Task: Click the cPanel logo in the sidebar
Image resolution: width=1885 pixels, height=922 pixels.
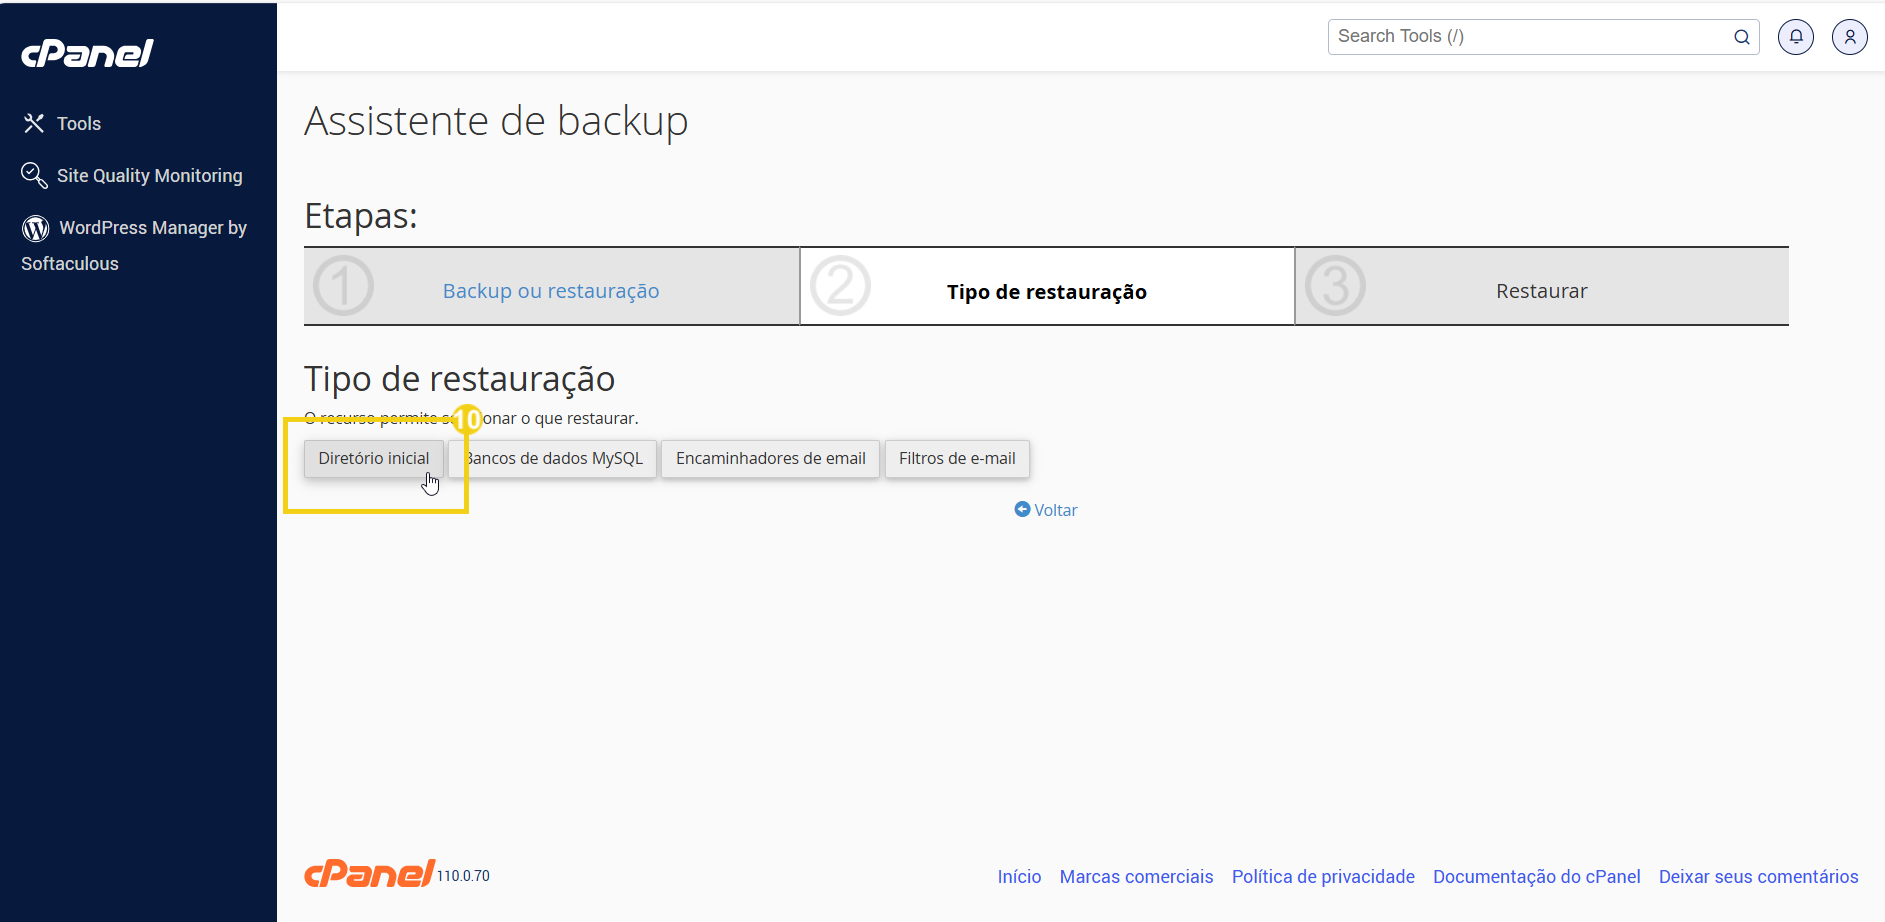Action: click(87, 53)
